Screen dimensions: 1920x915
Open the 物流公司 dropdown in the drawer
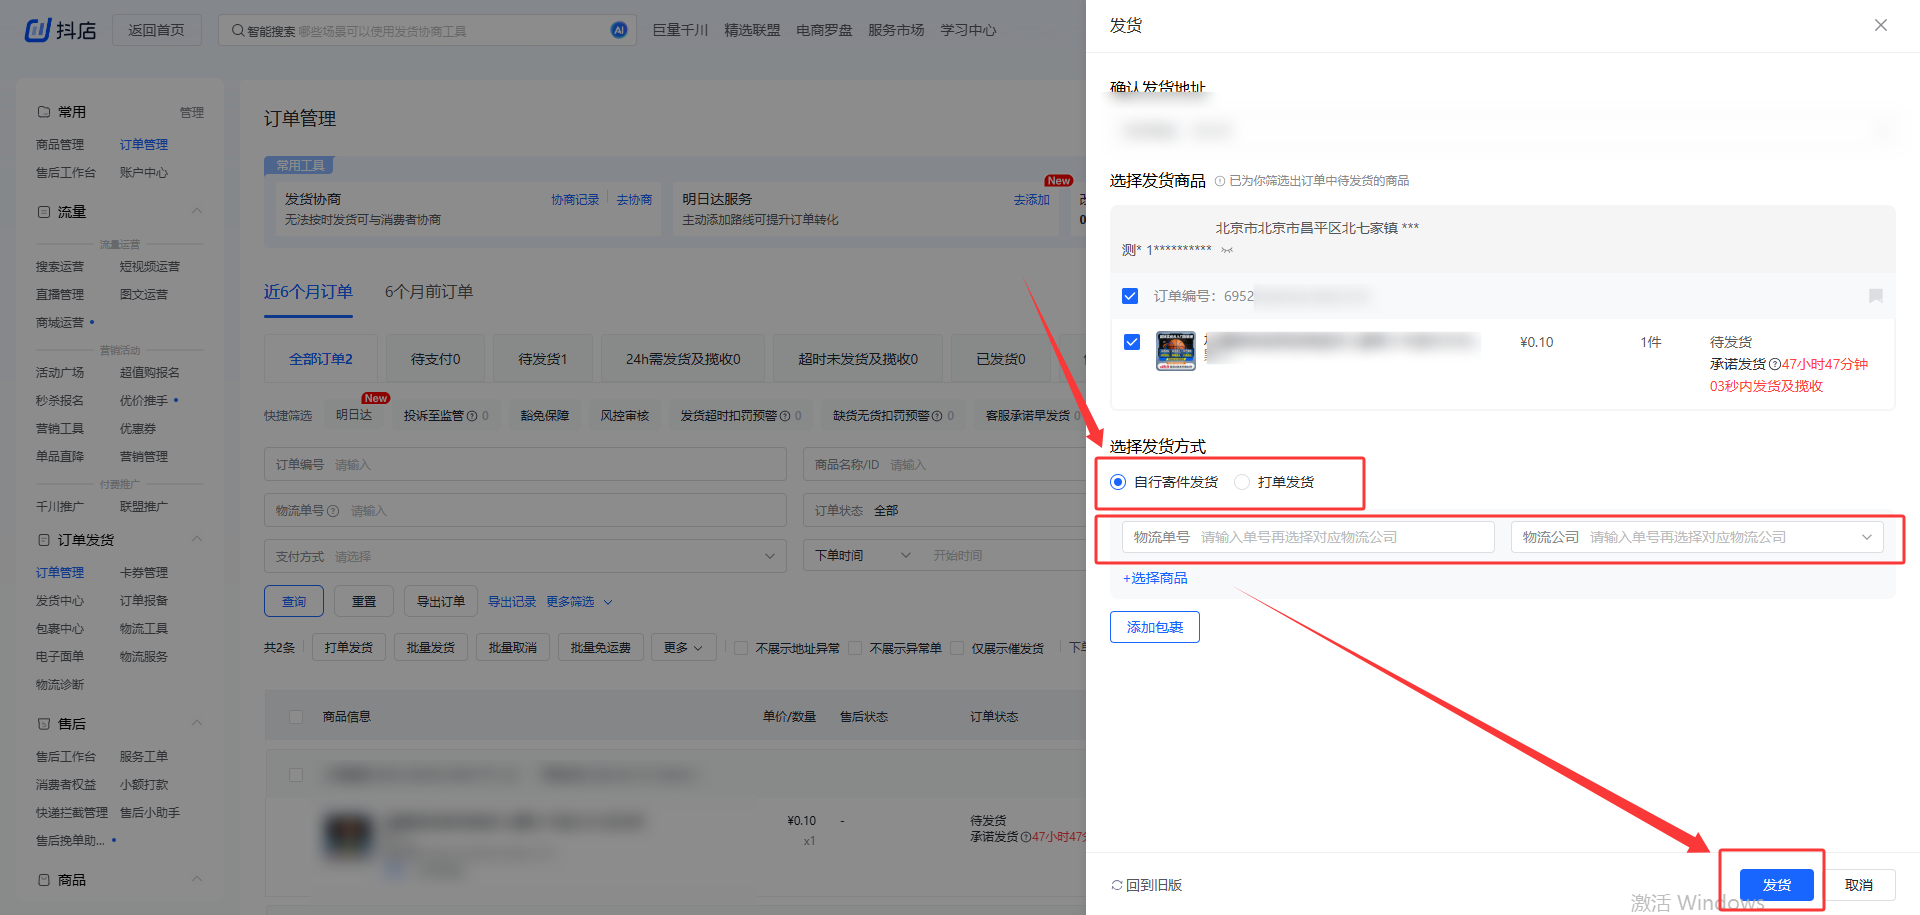1697,537
